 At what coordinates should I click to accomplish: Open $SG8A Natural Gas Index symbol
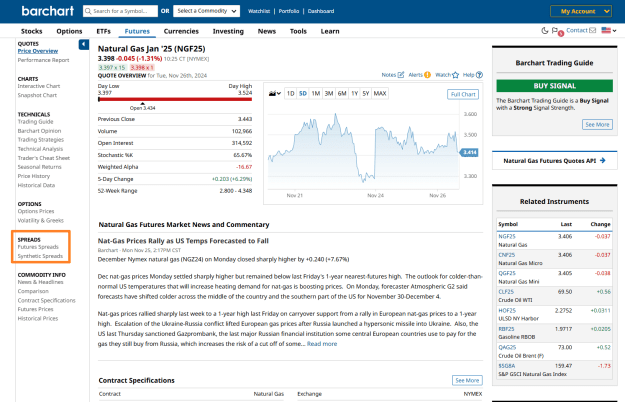click(507, 366)
